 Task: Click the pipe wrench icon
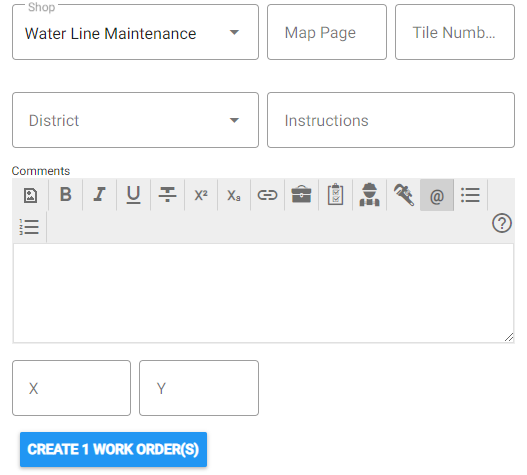coord(403,195)
